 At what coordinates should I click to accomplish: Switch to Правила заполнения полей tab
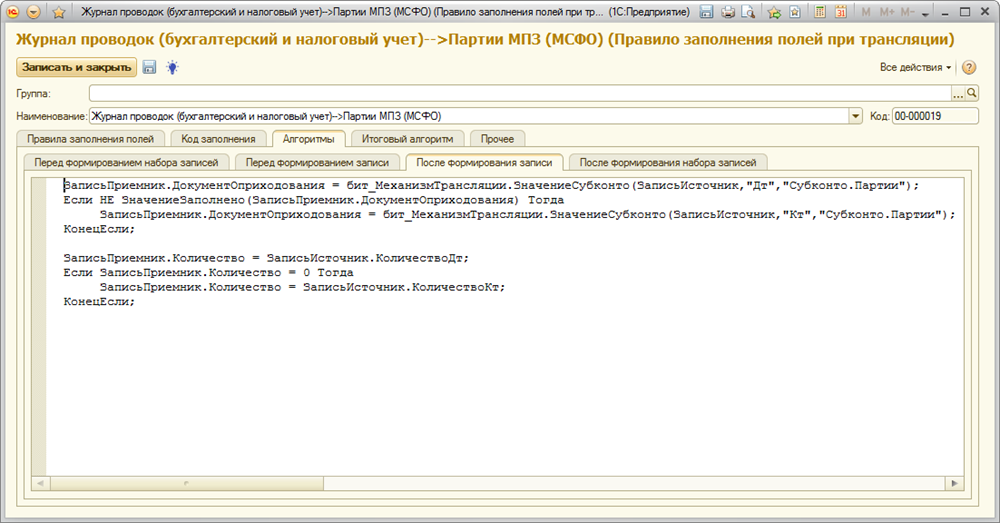point(90,139)
